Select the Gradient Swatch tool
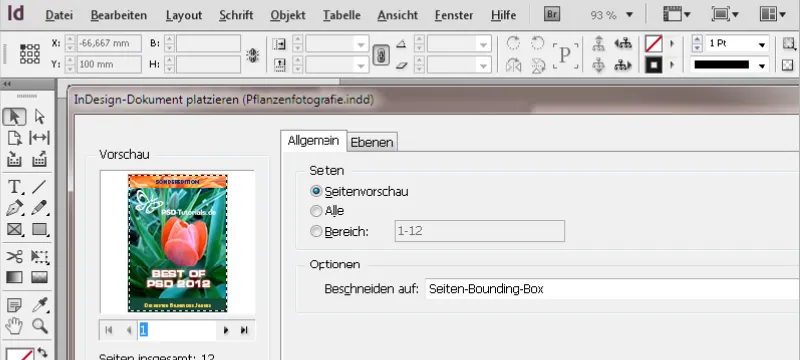The image size is (800, 360). coord(14,277)
